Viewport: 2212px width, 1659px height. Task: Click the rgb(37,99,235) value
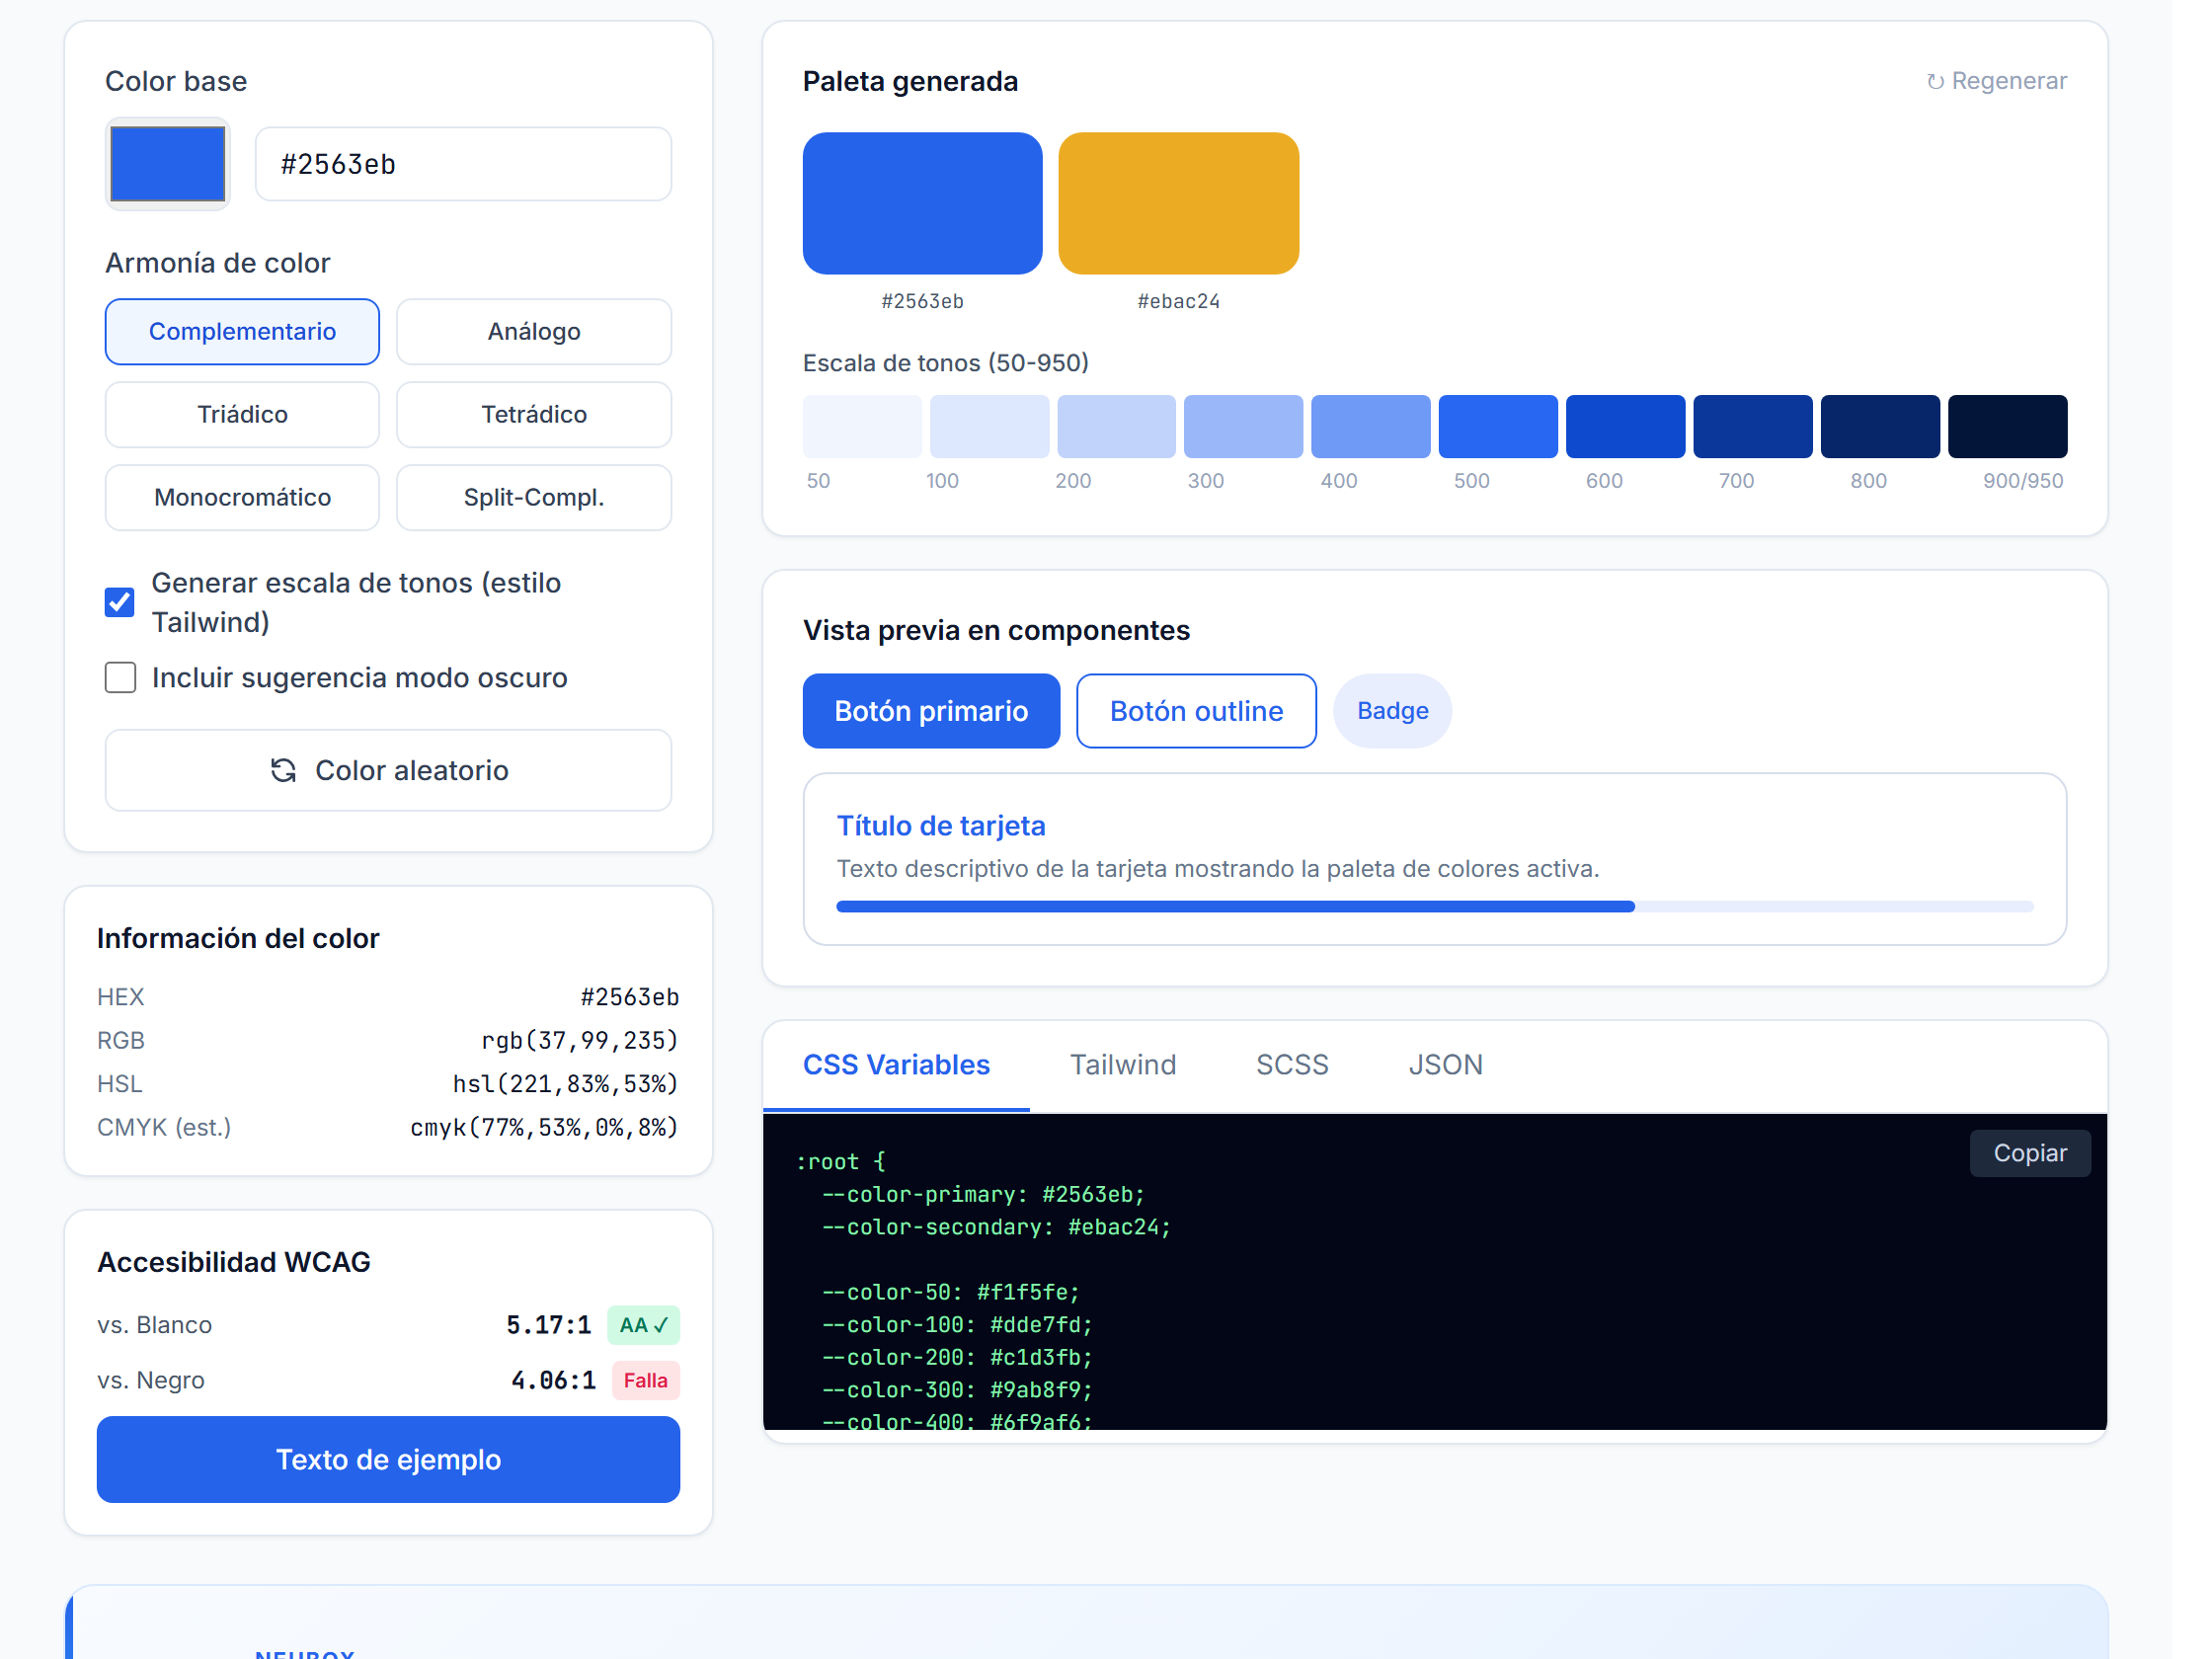[x=579, y=1040]
